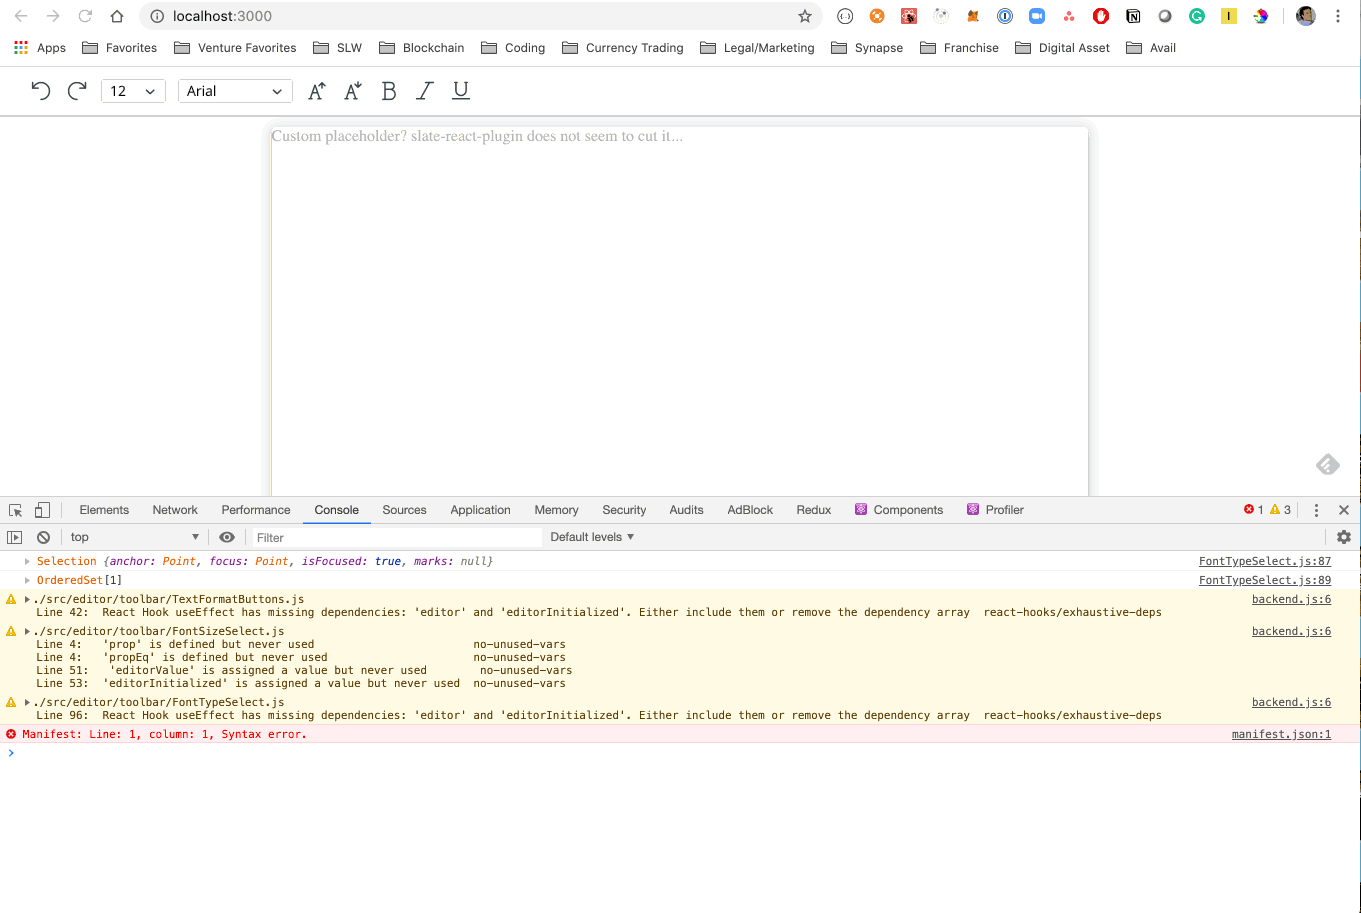Switch to the Network tab
Image resolution: width=1361 pixels, height=913 pixels.
(175, 510)
